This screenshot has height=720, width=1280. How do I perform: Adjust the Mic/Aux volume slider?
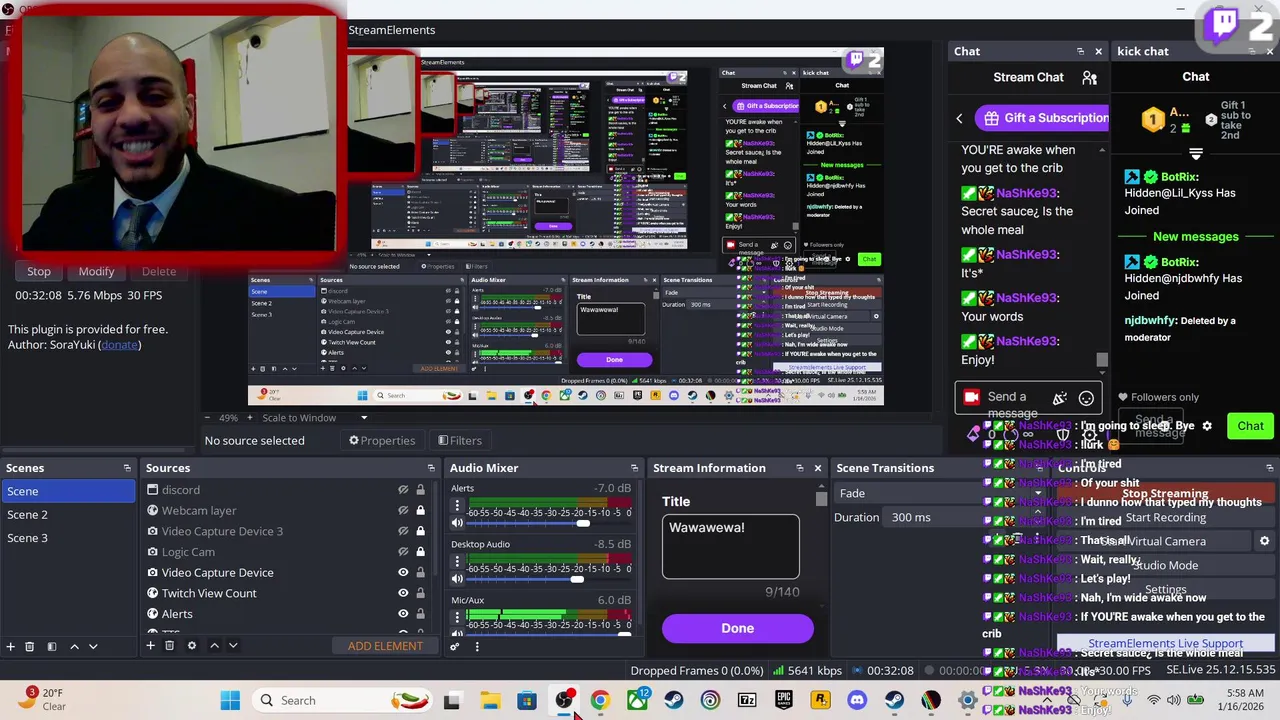(625, 634)
